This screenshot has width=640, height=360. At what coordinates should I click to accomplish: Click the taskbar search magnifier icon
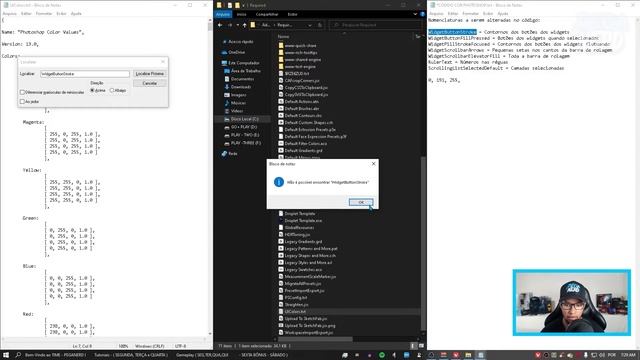(x=18, y=355)
